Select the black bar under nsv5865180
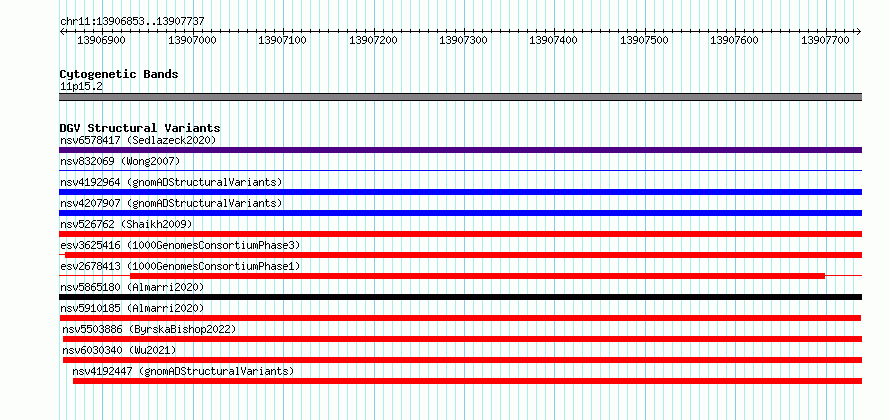890x420 pixels. click(460, 297)
